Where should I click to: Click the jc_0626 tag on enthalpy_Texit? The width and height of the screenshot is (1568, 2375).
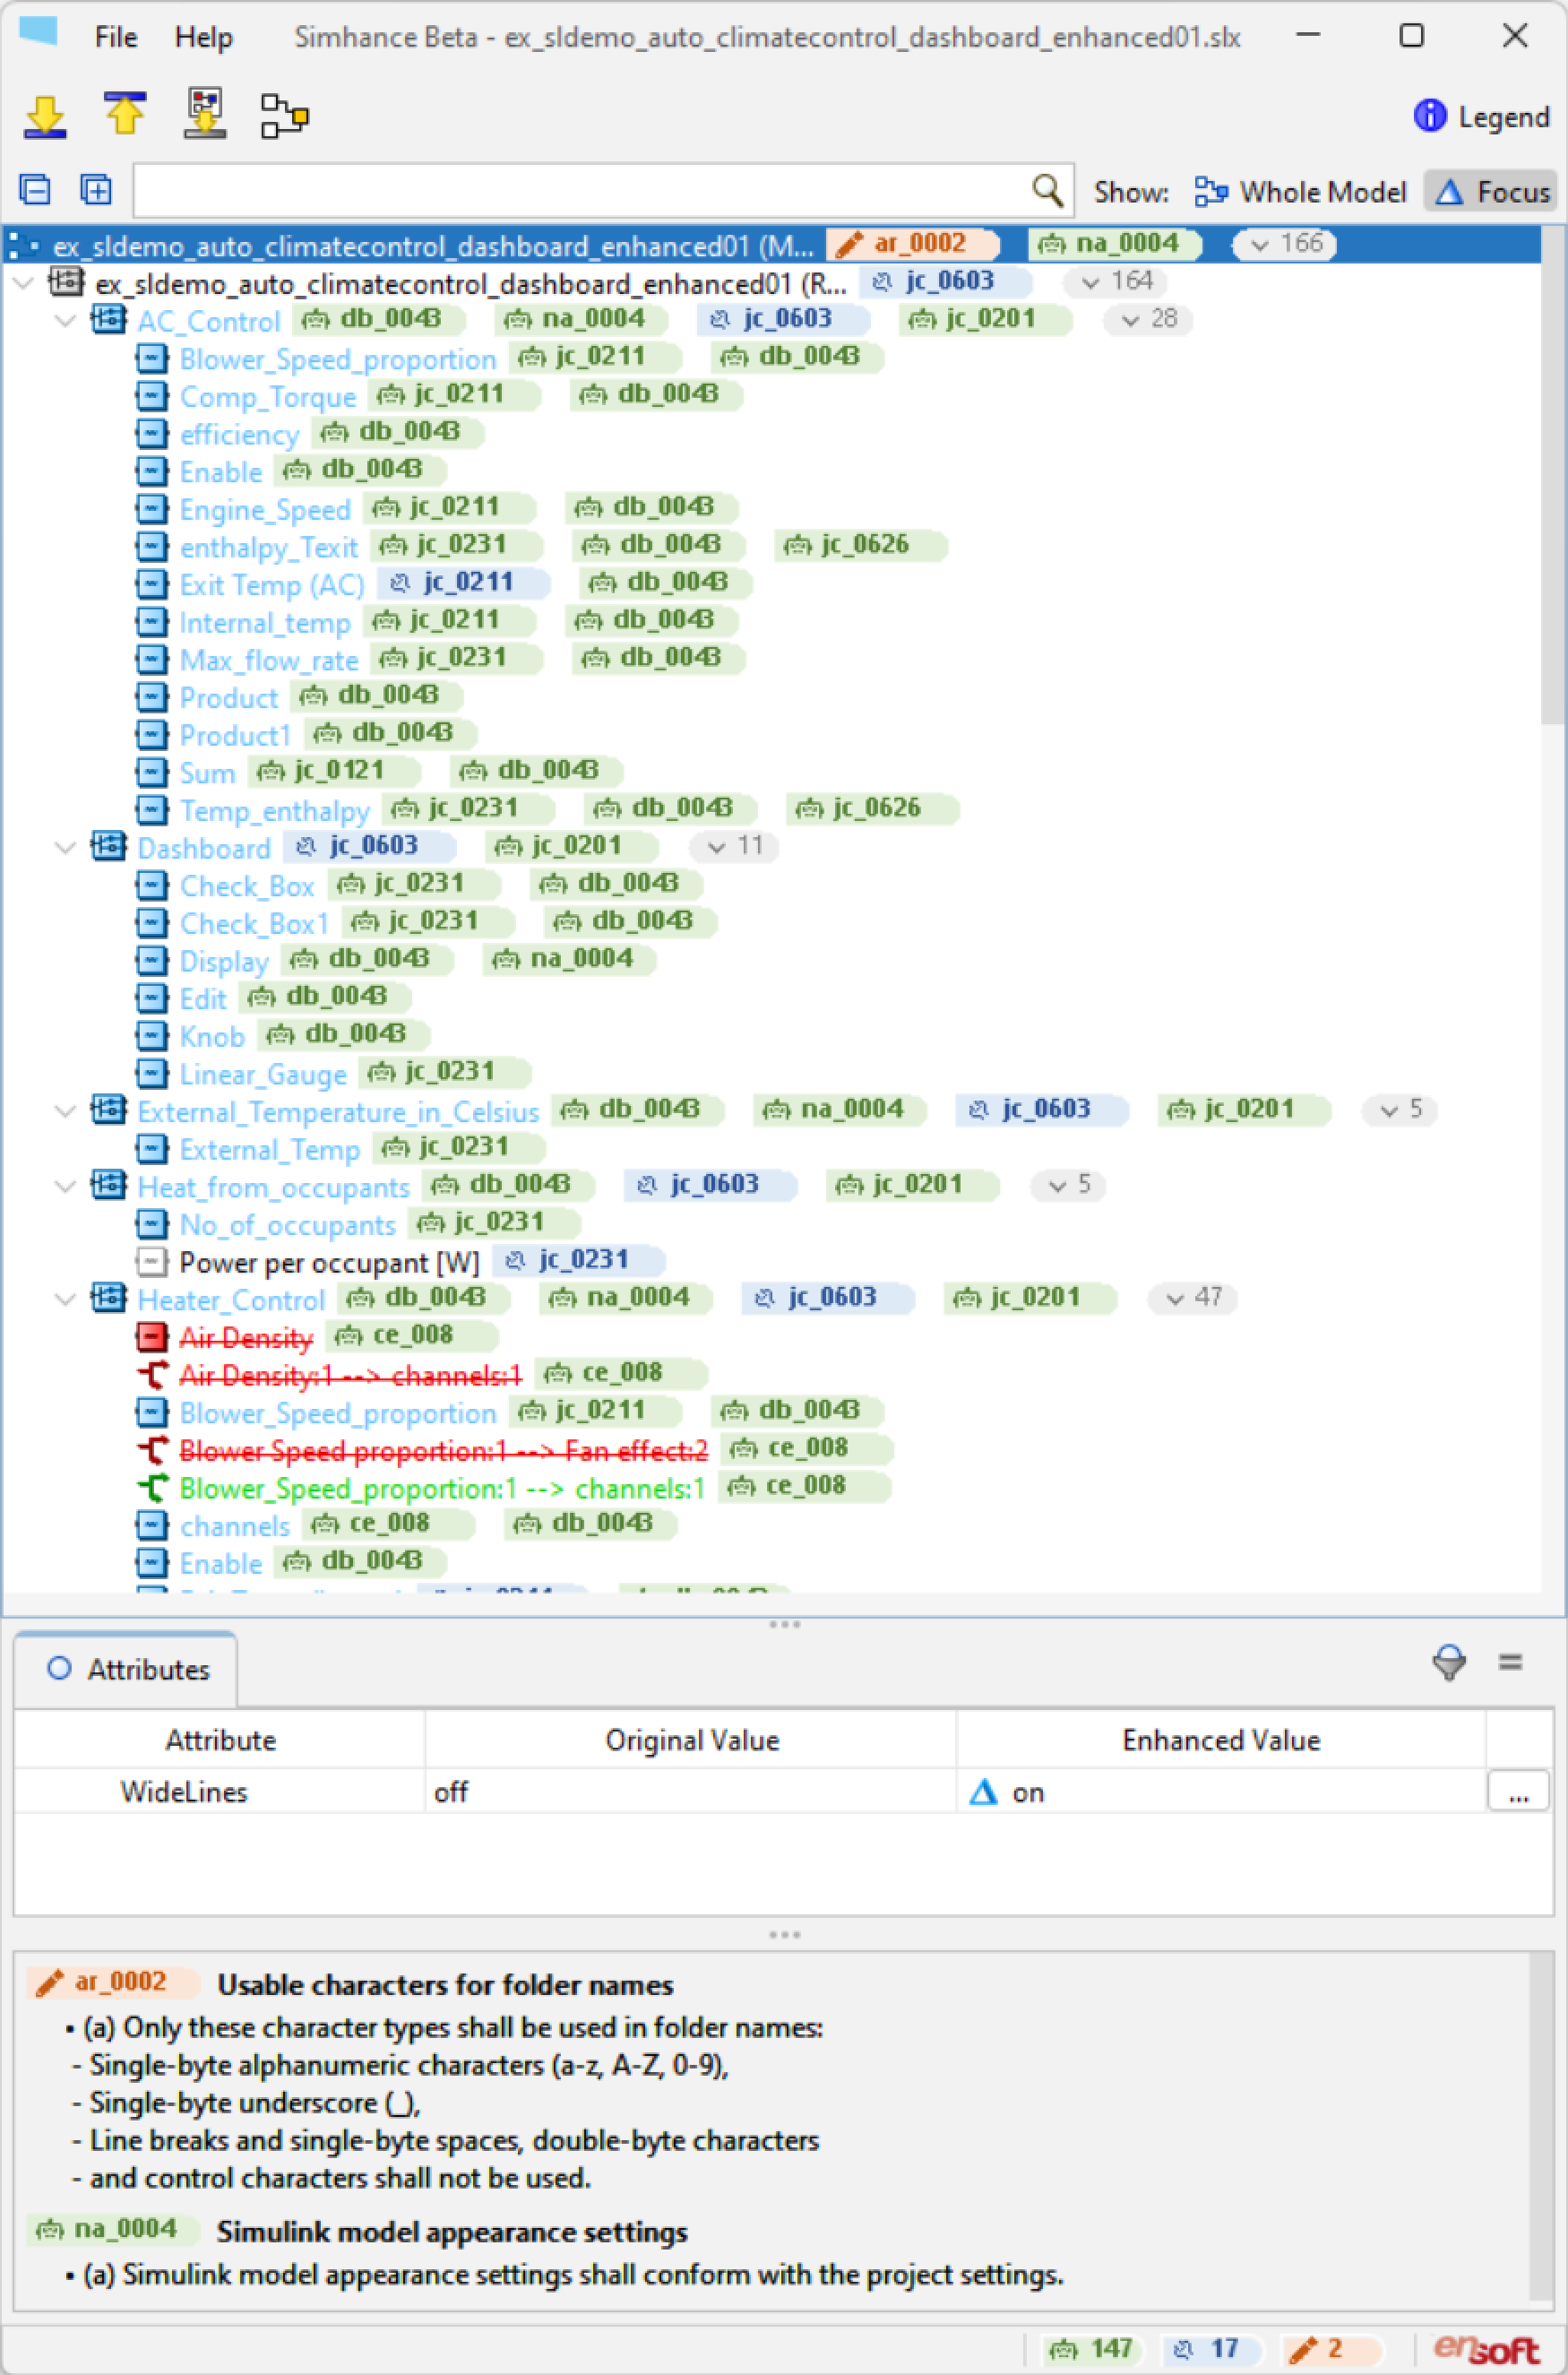(x=862, y=545)
